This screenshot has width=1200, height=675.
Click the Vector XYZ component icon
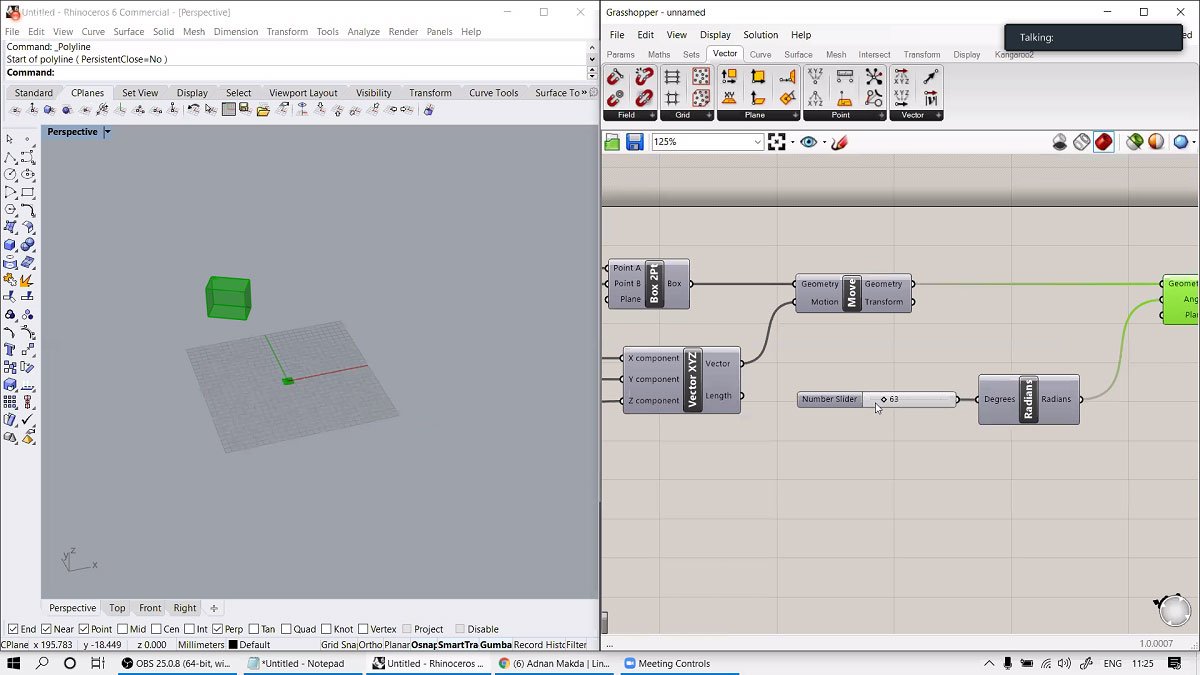[693, 380]
